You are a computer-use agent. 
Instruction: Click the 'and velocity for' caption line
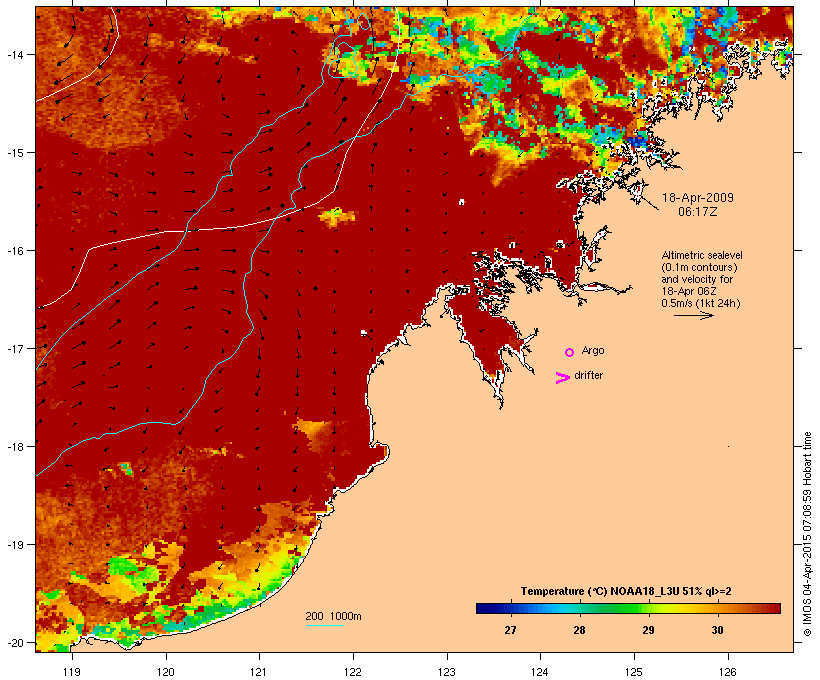point(697,279)
